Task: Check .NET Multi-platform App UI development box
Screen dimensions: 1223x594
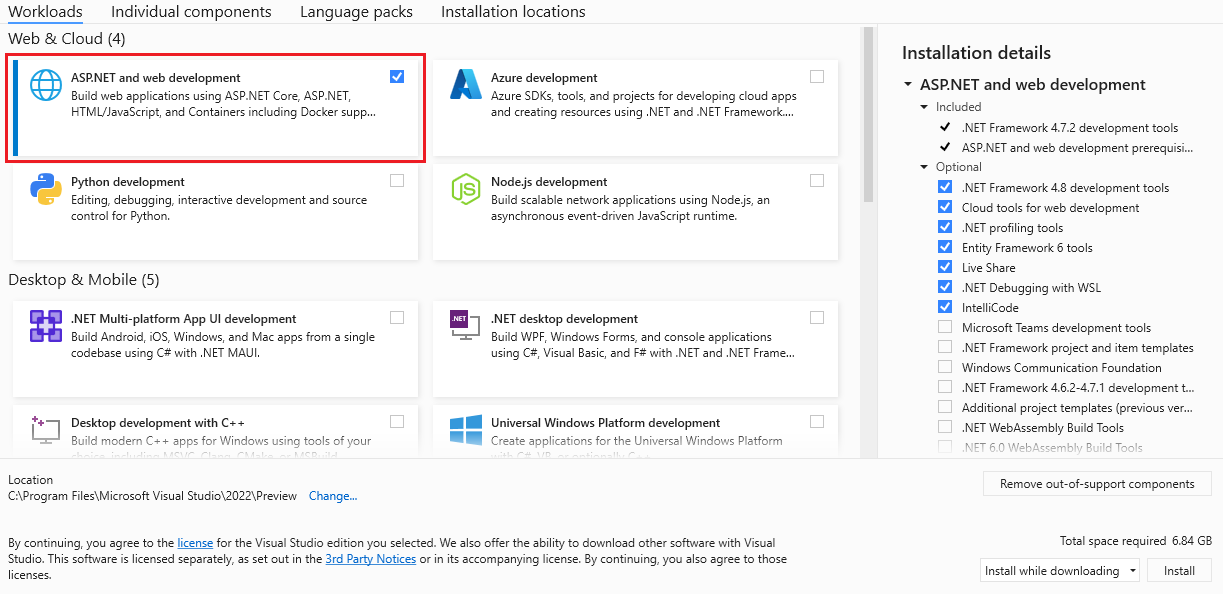Action: [x=397, y=318]
